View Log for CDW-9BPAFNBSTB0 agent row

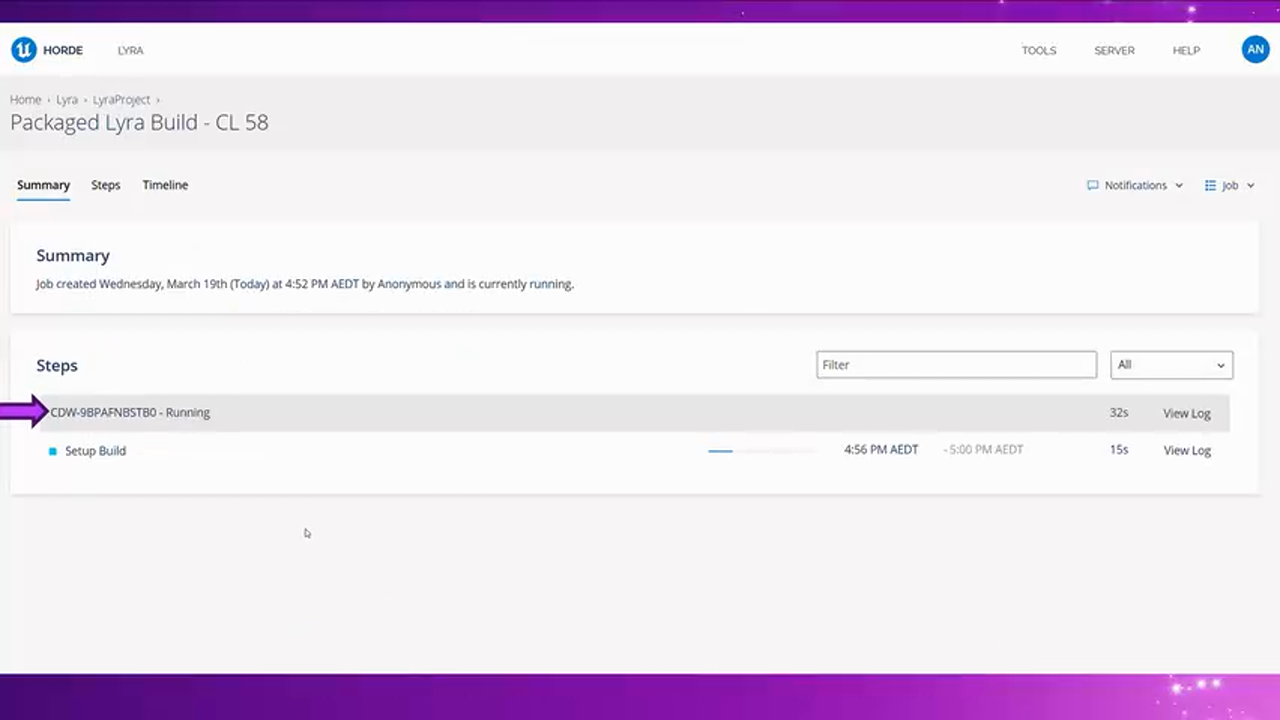(1187, 413)
